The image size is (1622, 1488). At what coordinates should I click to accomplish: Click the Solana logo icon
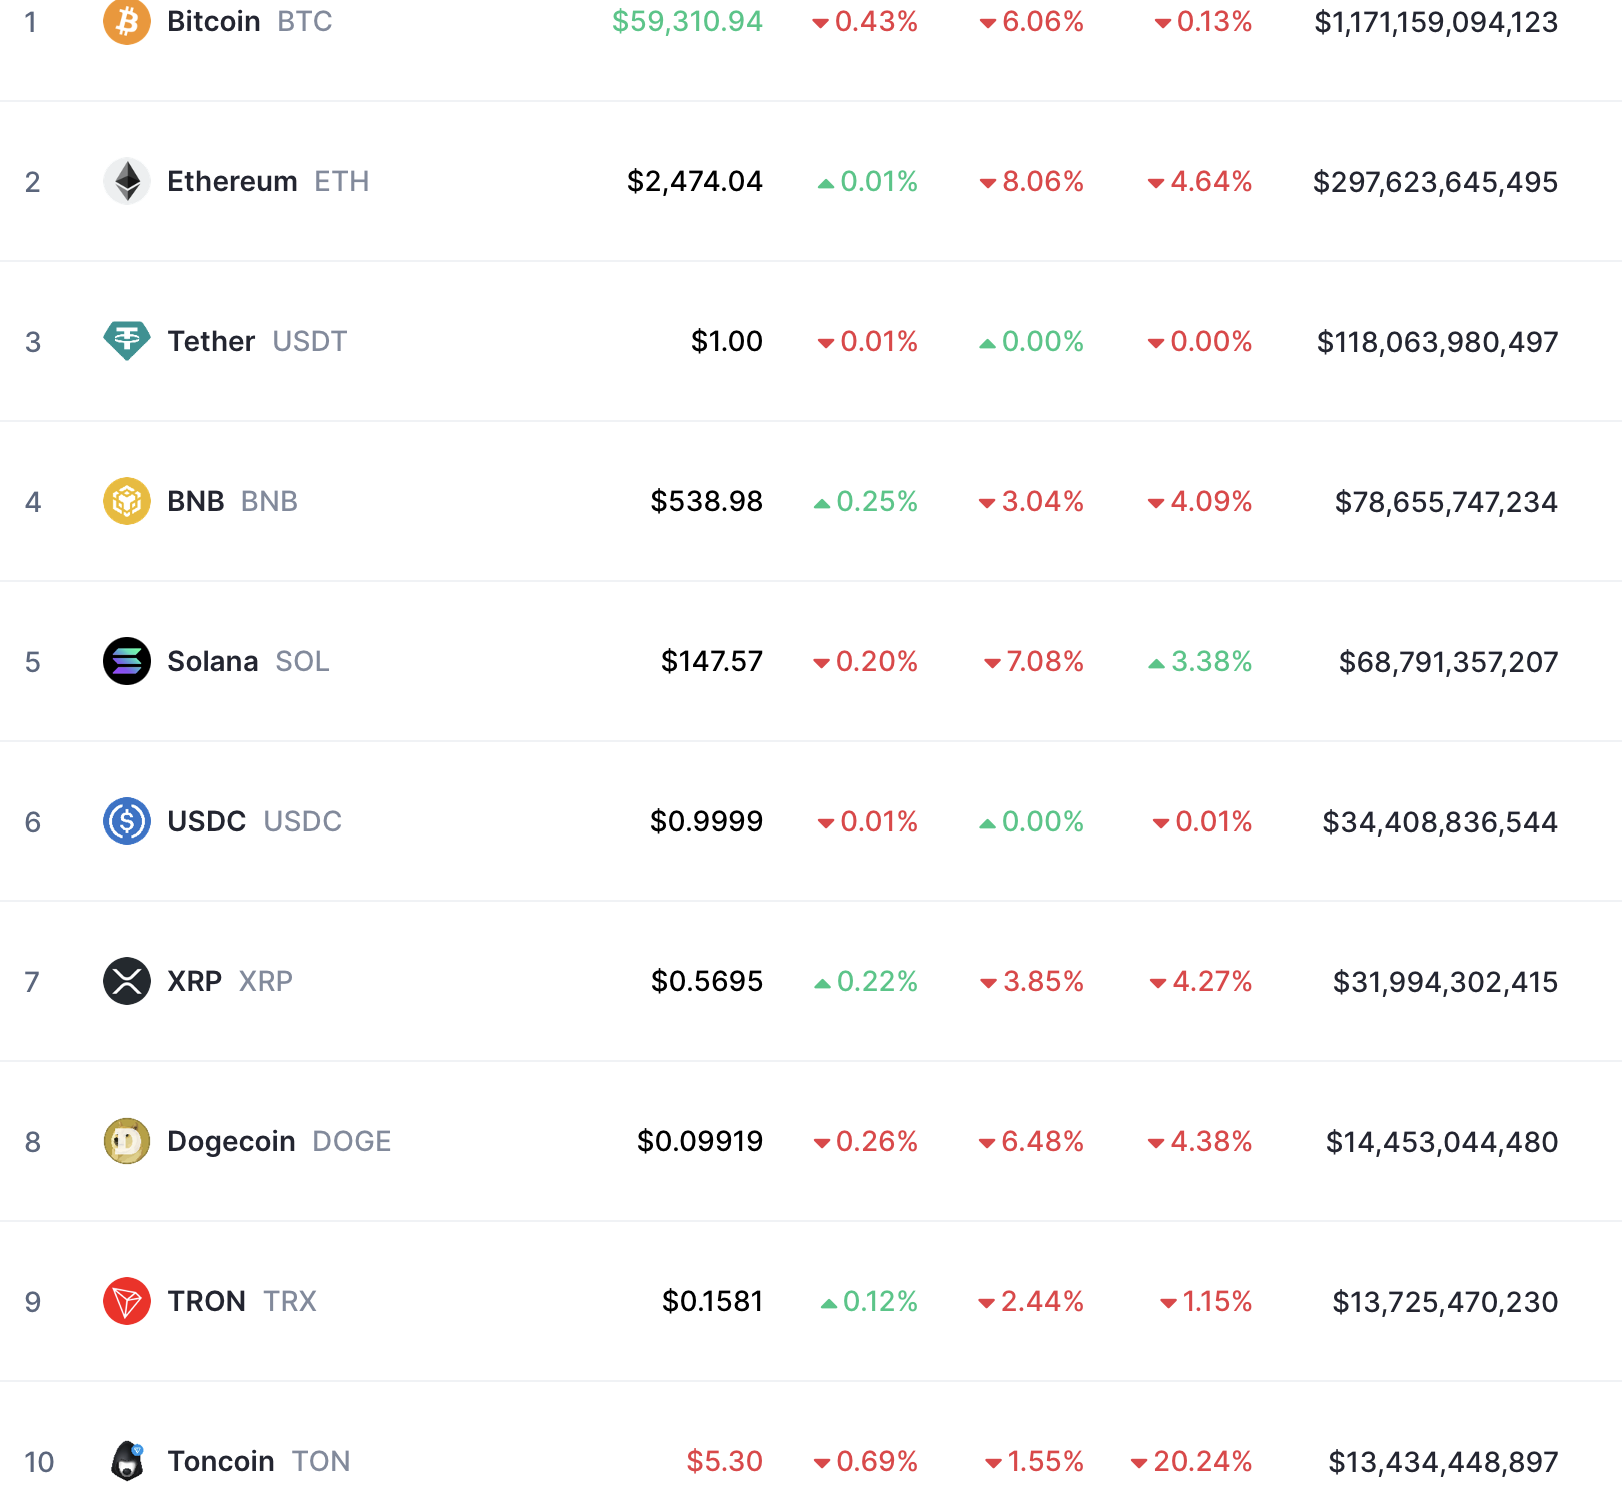pyautogui.click(x=127, y=661)
